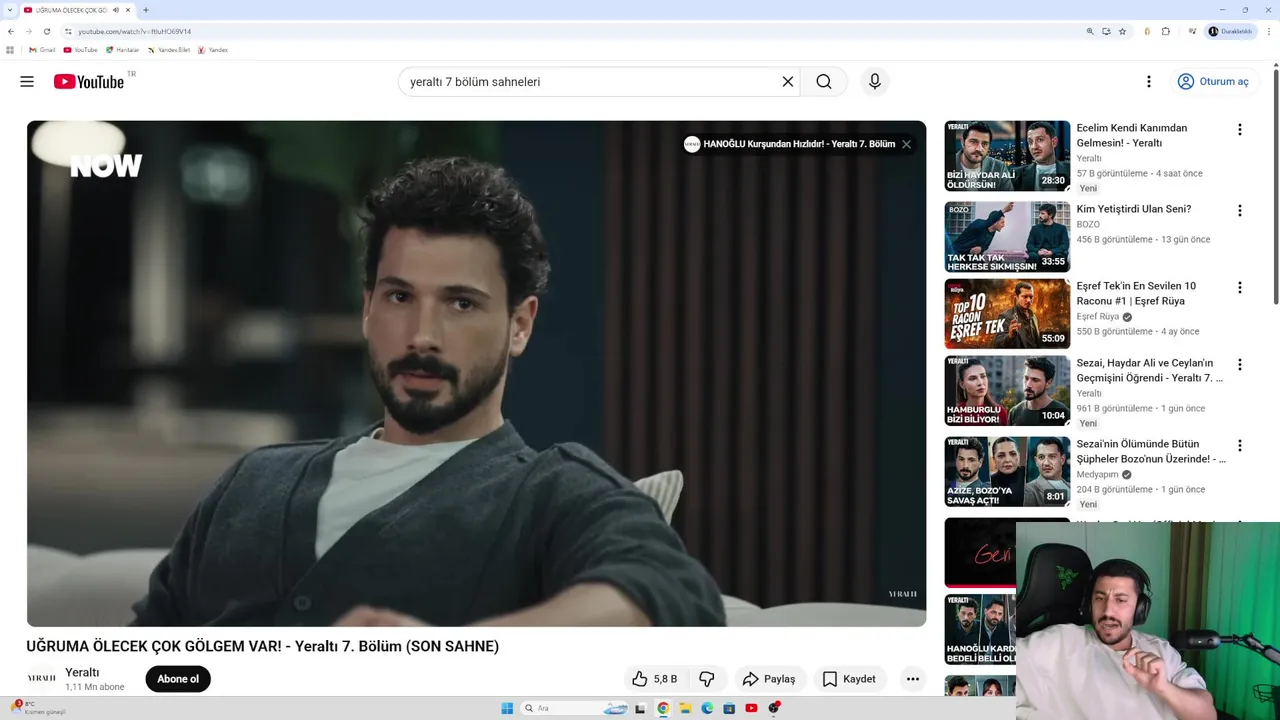
Task: Expand Chrome tab search dropdown
Action: pos(10,10)
